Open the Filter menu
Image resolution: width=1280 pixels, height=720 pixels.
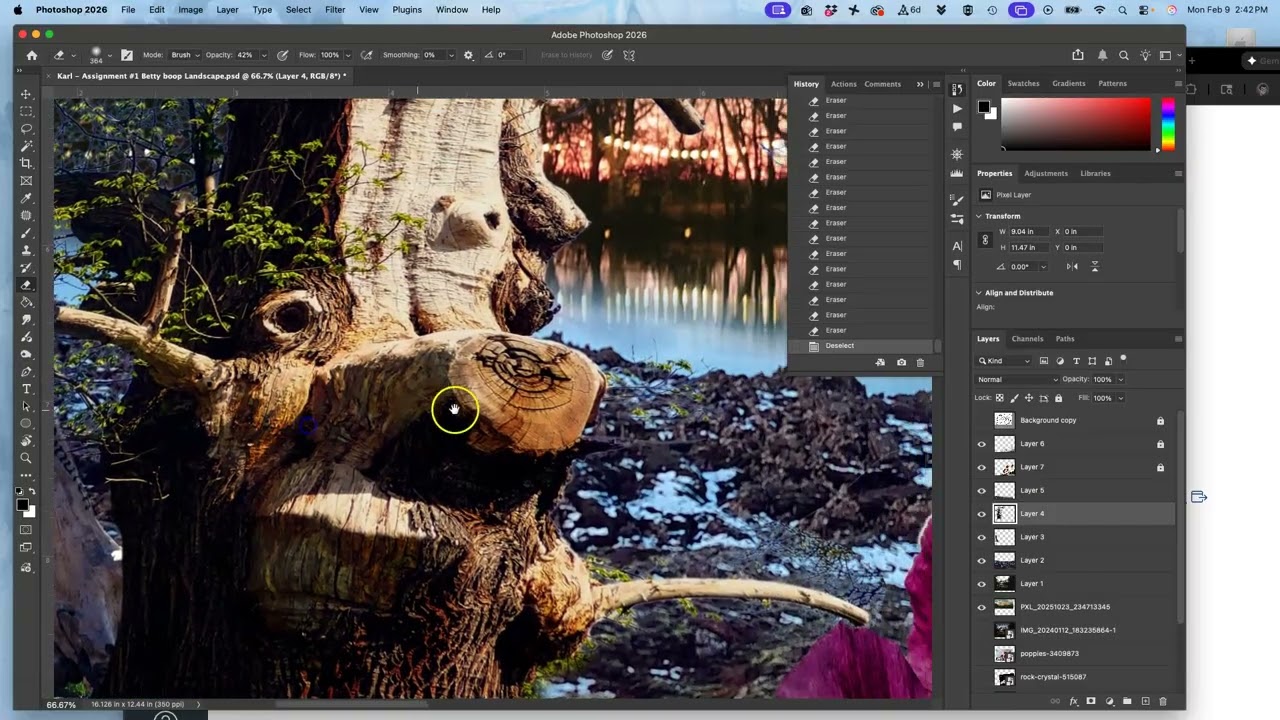coord(335,10)
